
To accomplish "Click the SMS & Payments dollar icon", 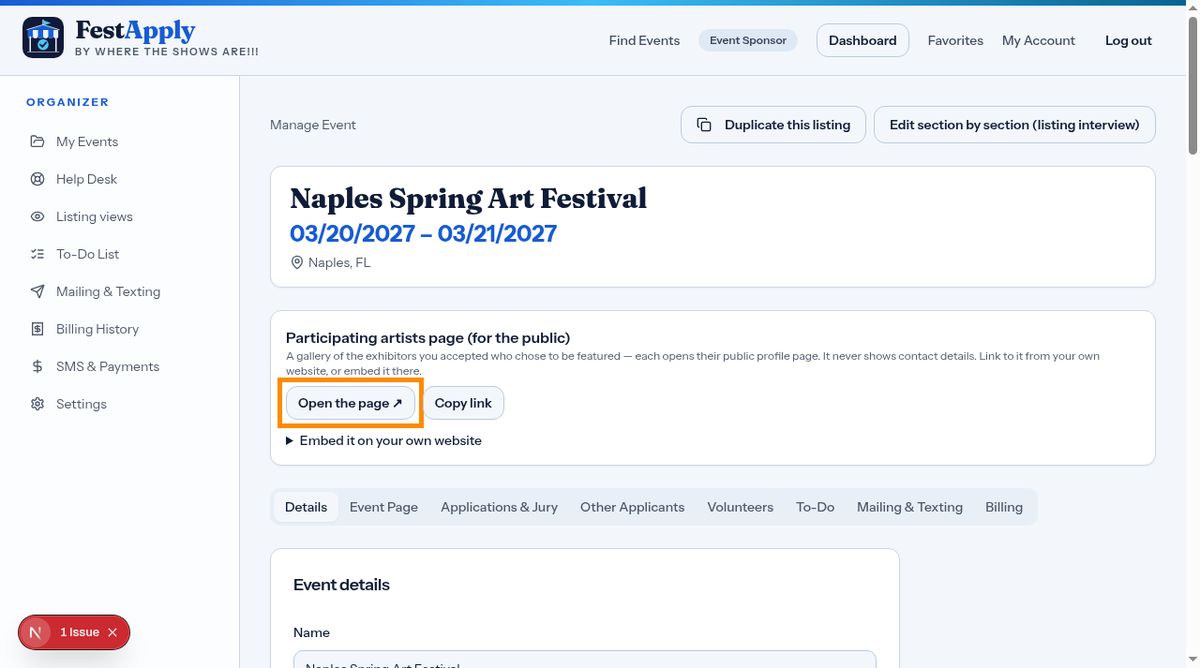I will pyautogui.click(x=37, y=366).
